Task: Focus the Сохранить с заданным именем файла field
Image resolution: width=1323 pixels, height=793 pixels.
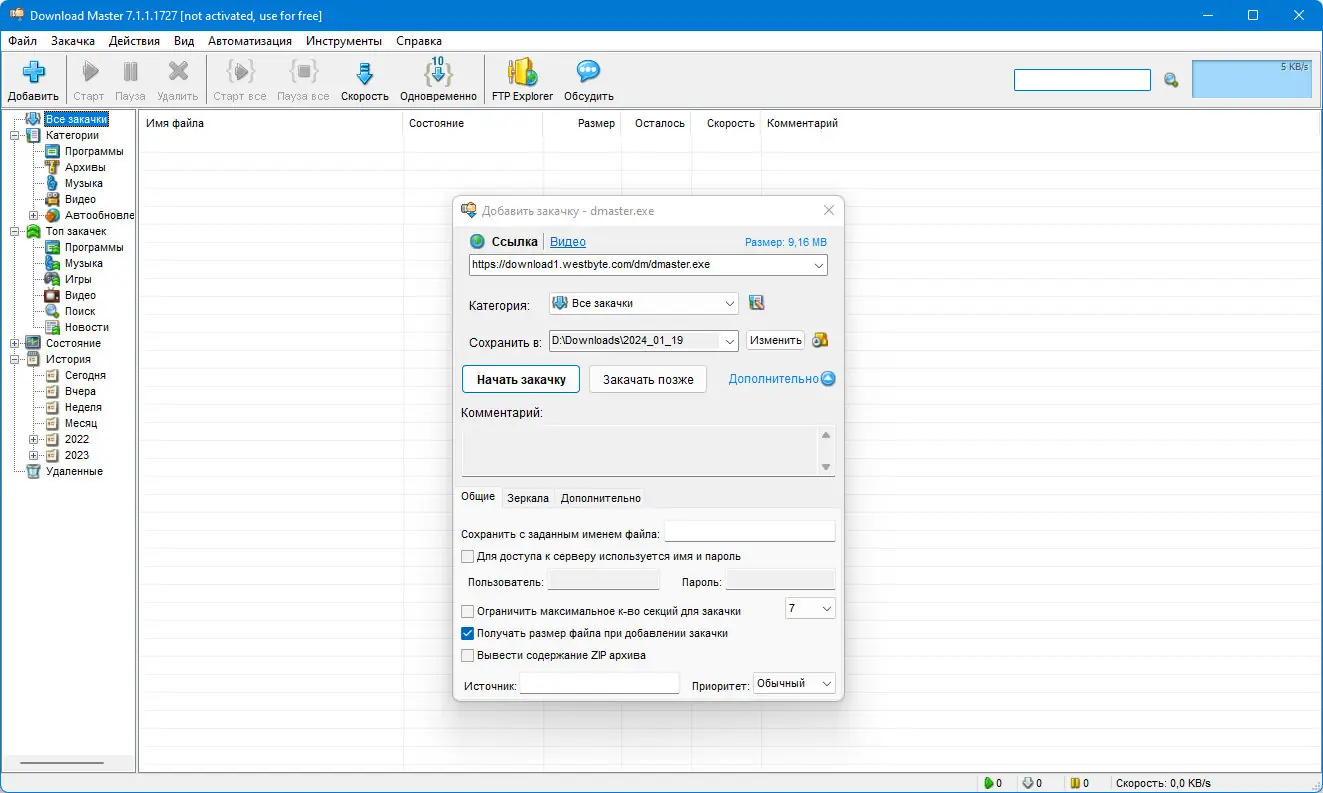Action: 750,531
